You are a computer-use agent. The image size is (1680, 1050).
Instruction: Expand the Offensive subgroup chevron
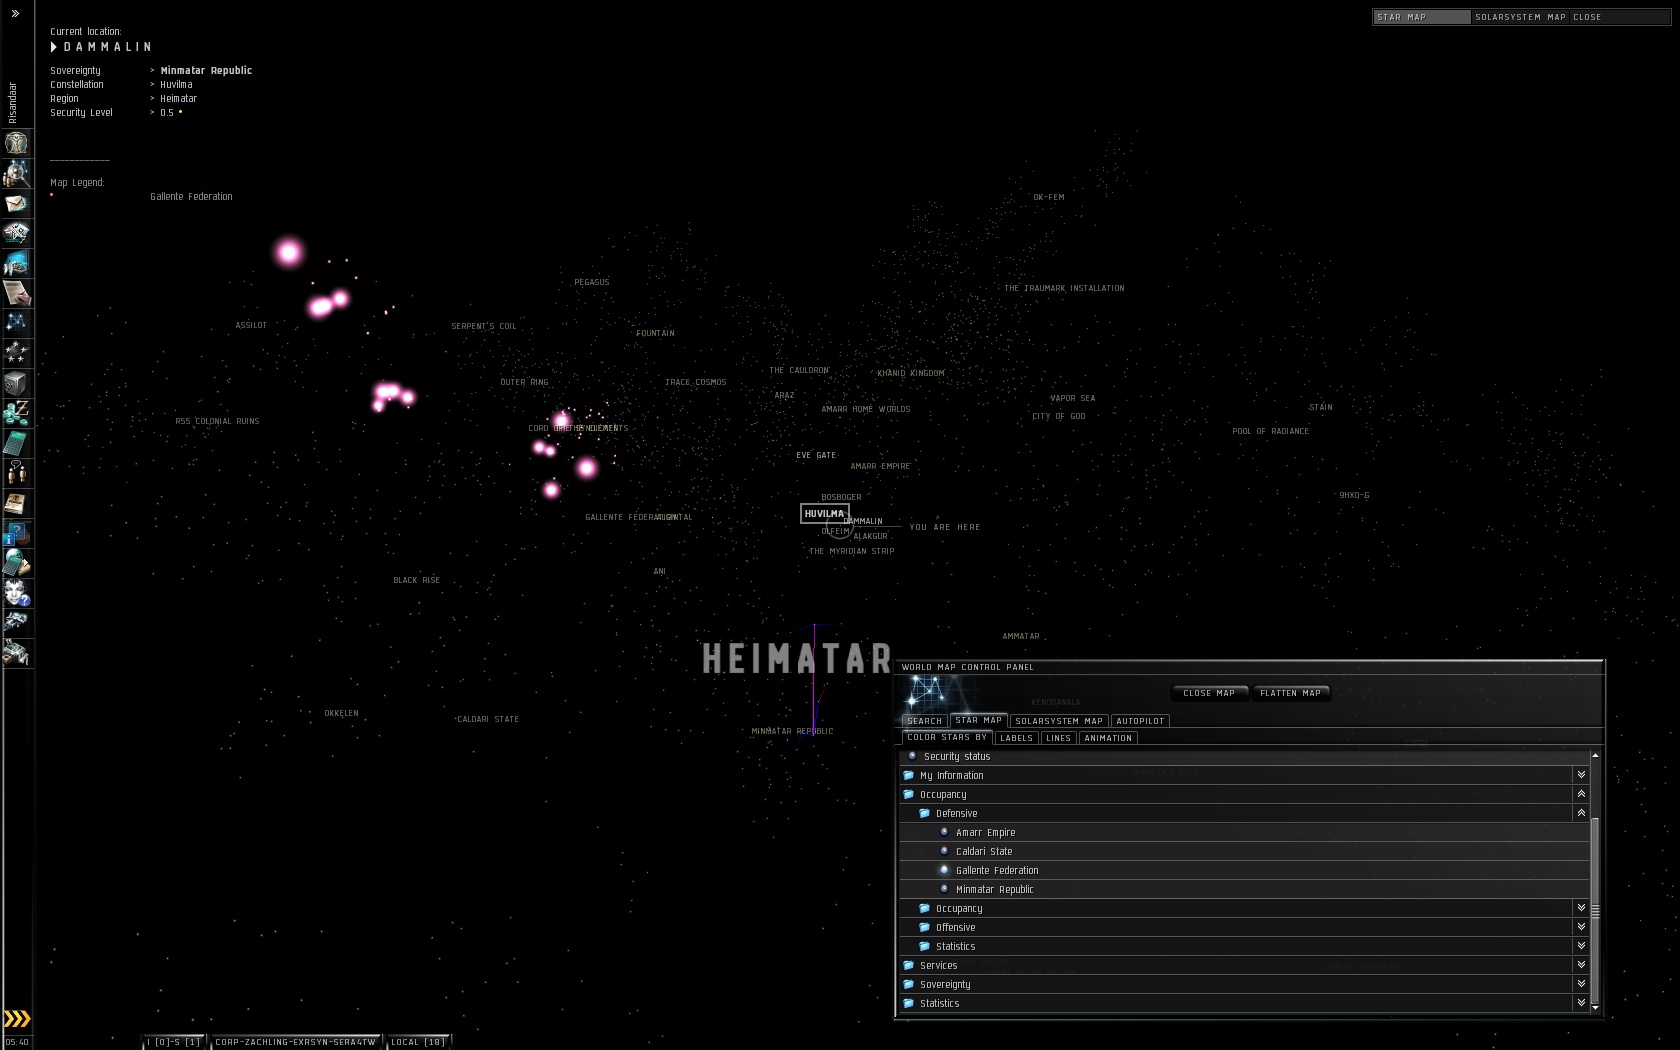pos(1581,927)
